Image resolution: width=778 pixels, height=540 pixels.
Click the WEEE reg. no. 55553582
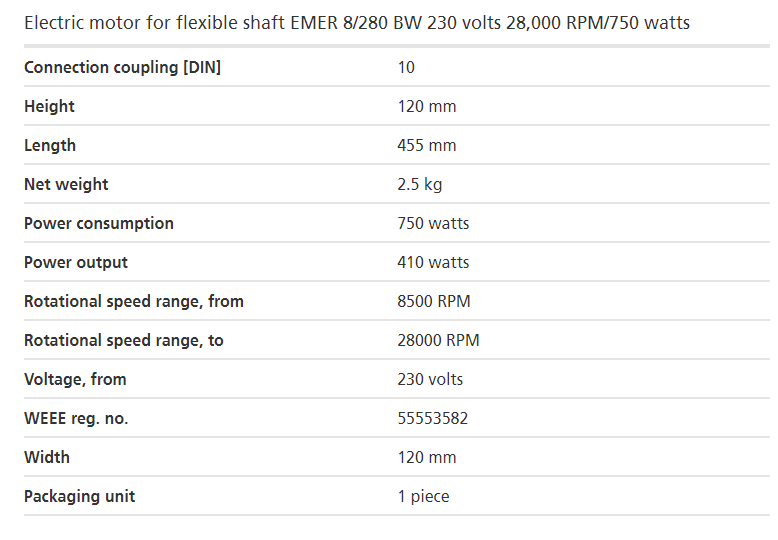(433, 418)
